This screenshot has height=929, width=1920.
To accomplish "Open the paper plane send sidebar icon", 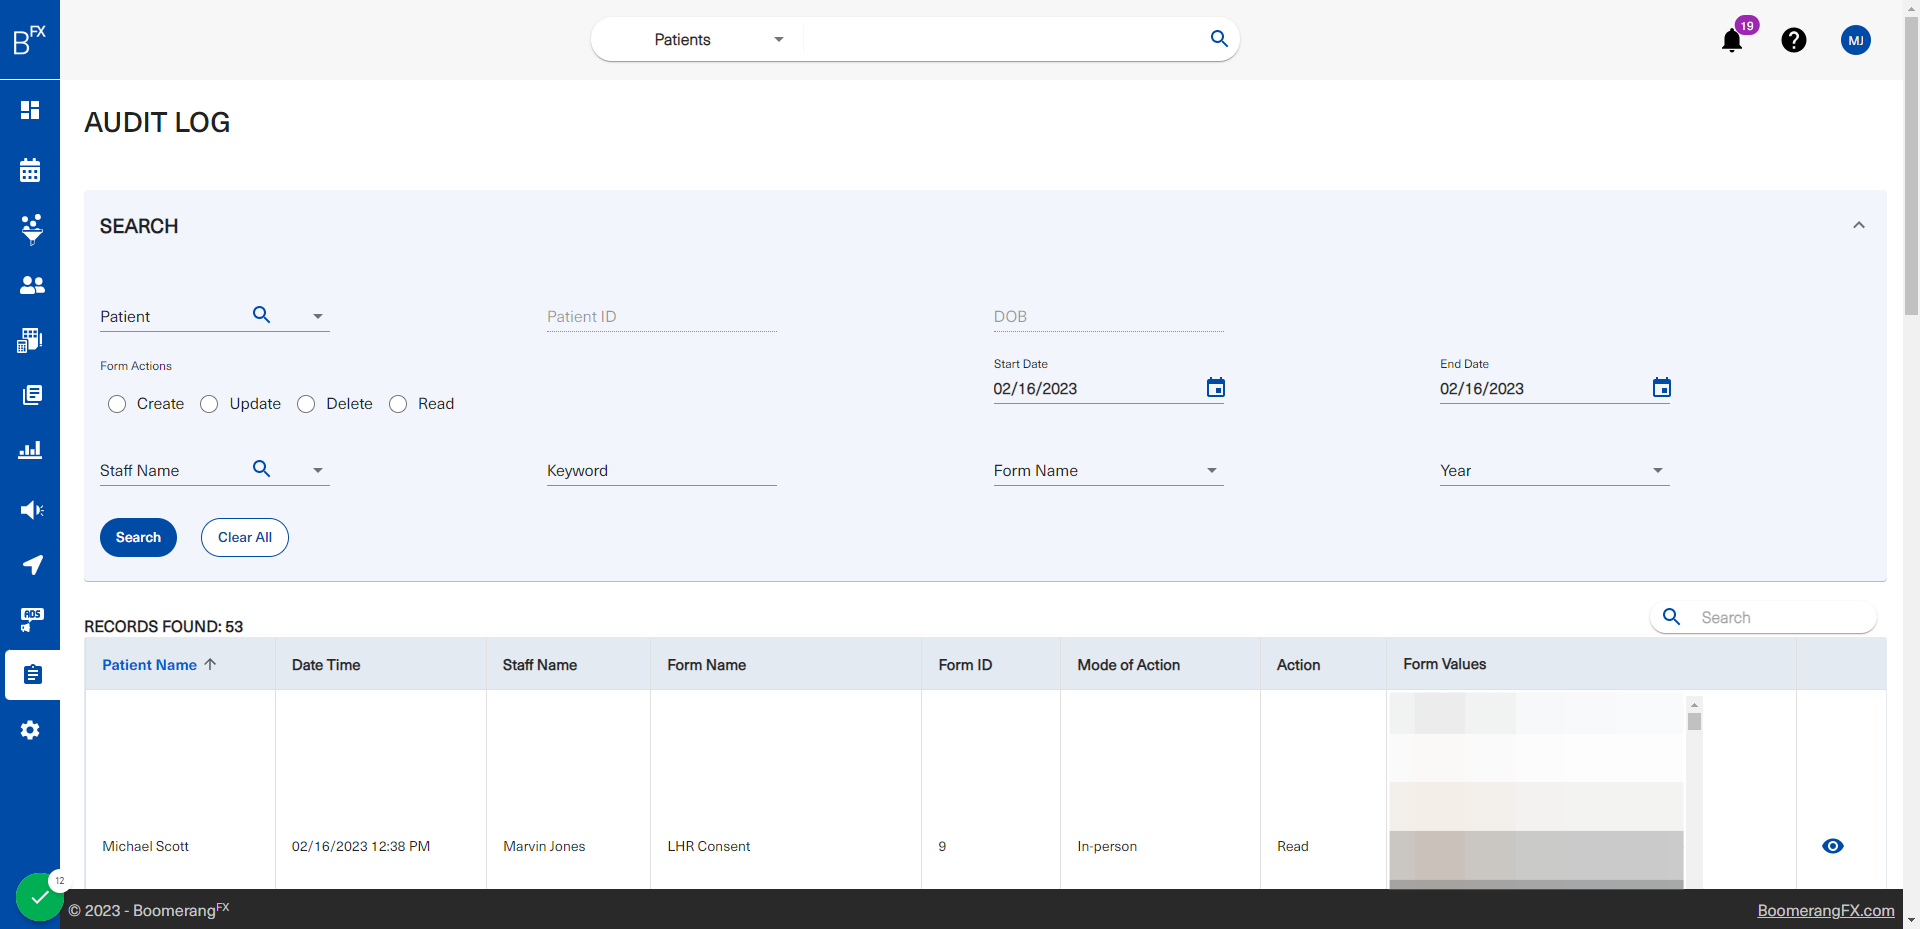I will [x=32, y=565].
